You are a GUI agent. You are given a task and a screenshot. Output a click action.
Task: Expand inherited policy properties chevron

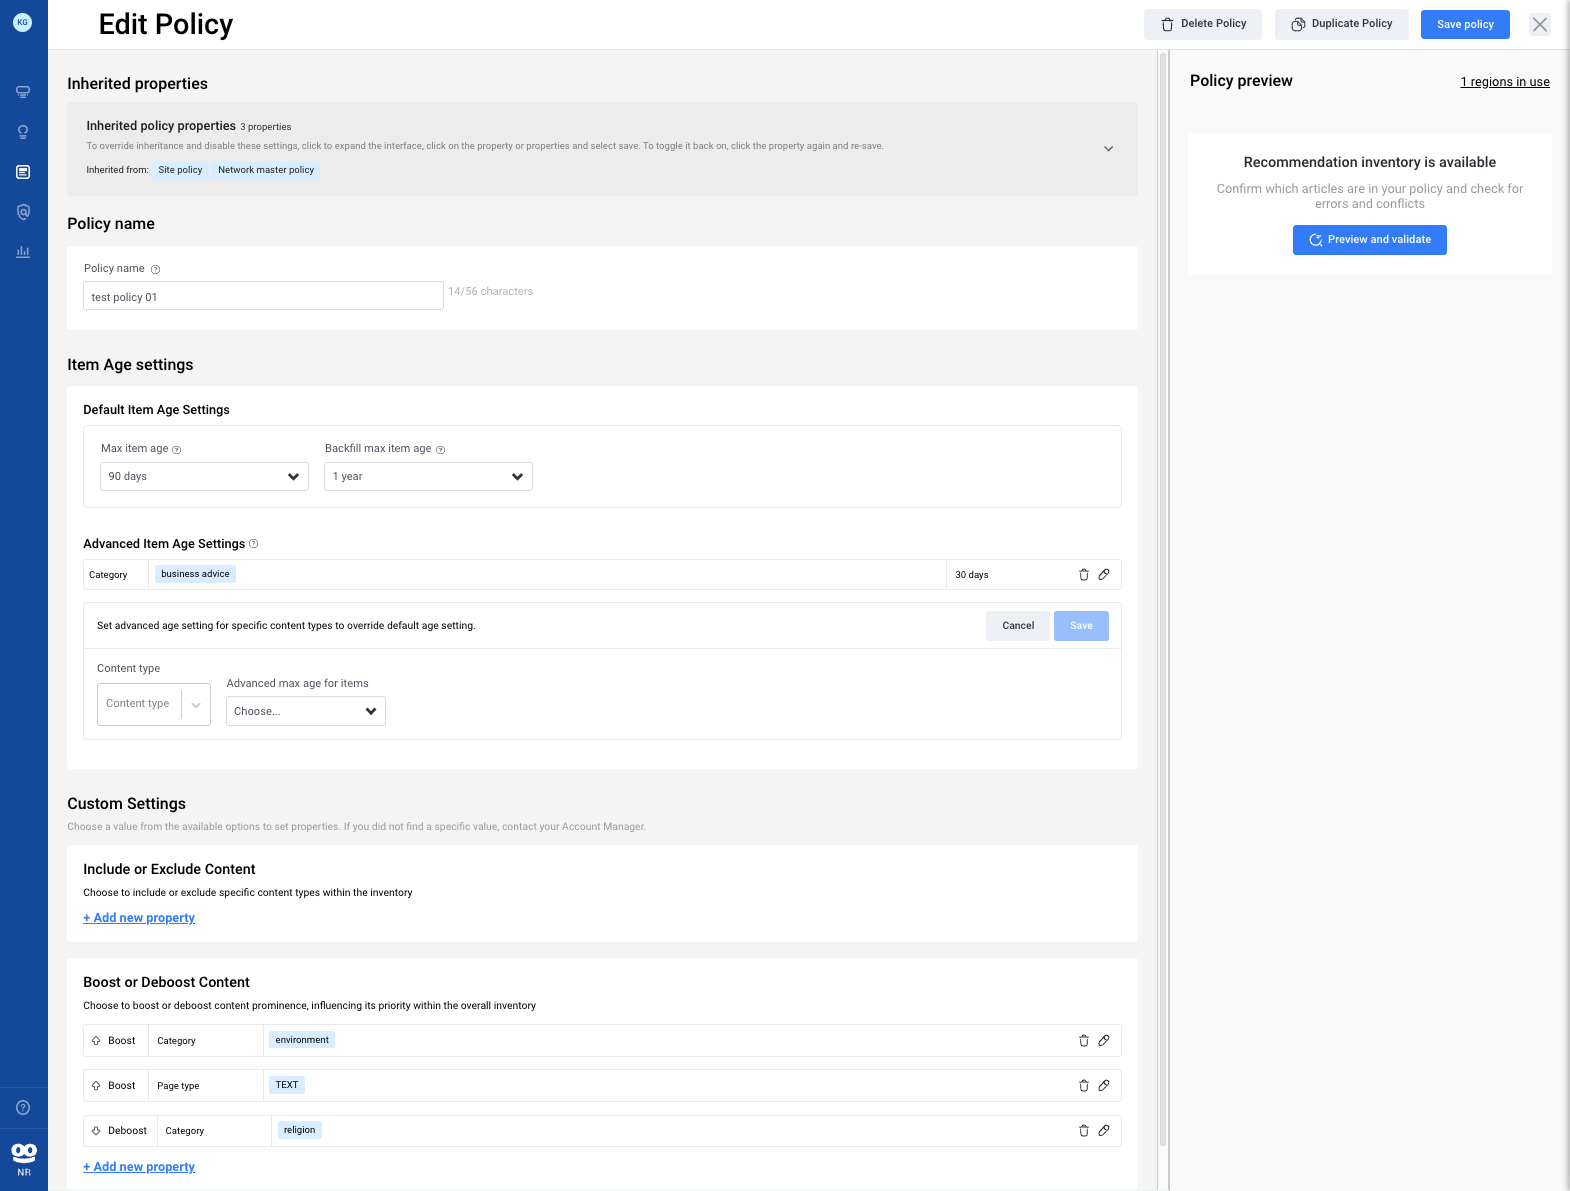coord(1108,148)
